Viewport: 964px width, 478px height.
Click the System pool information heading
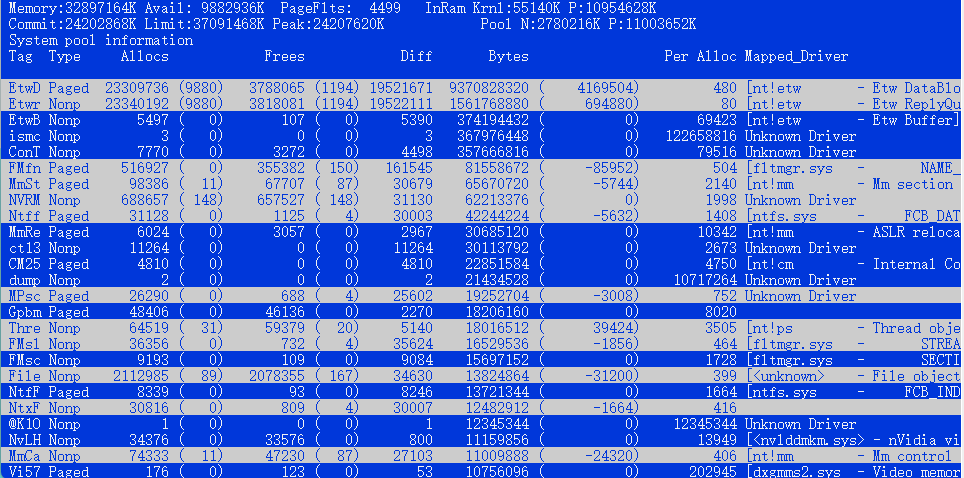[101, 41]
